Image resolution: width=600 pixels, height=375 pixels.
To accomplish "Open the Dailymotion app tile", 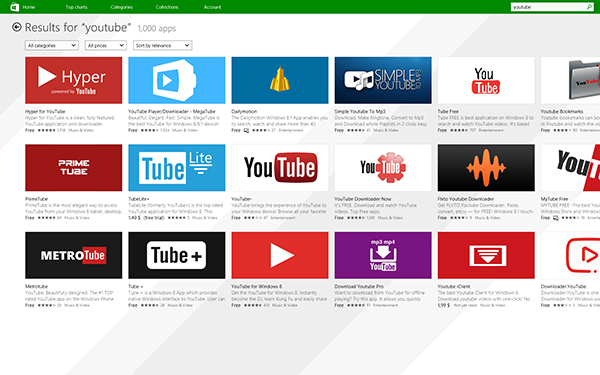I will (280, 80).
